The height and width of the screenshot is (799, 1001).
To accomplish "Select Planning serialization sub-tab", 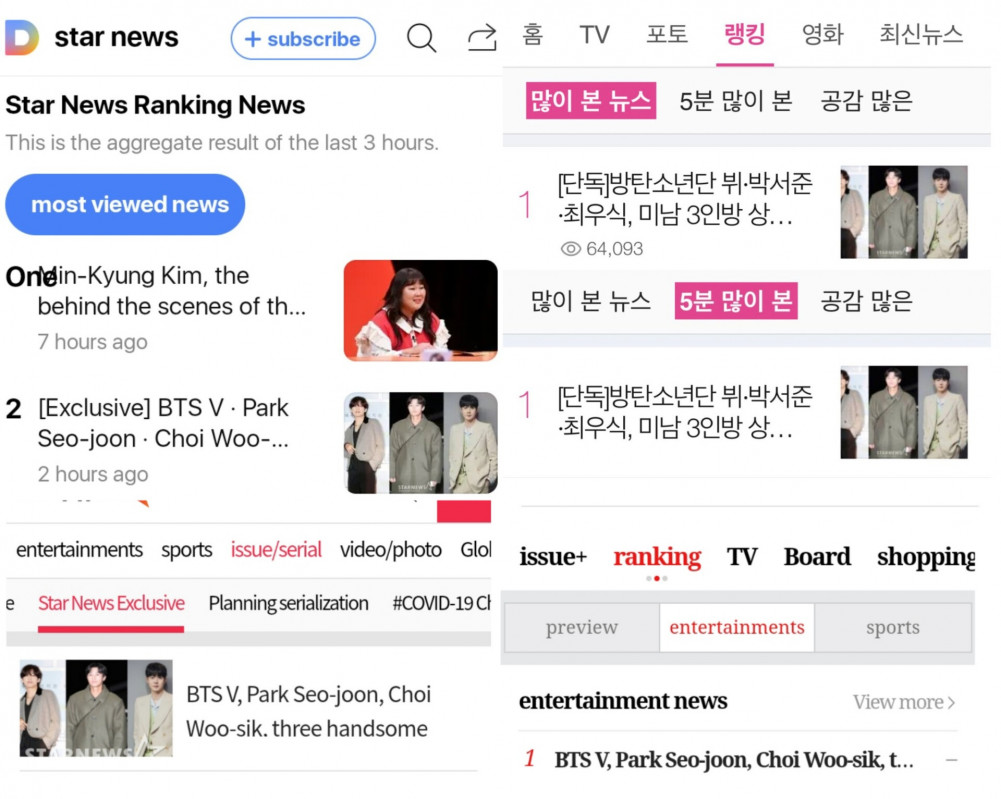I will (x=289, y=603).
